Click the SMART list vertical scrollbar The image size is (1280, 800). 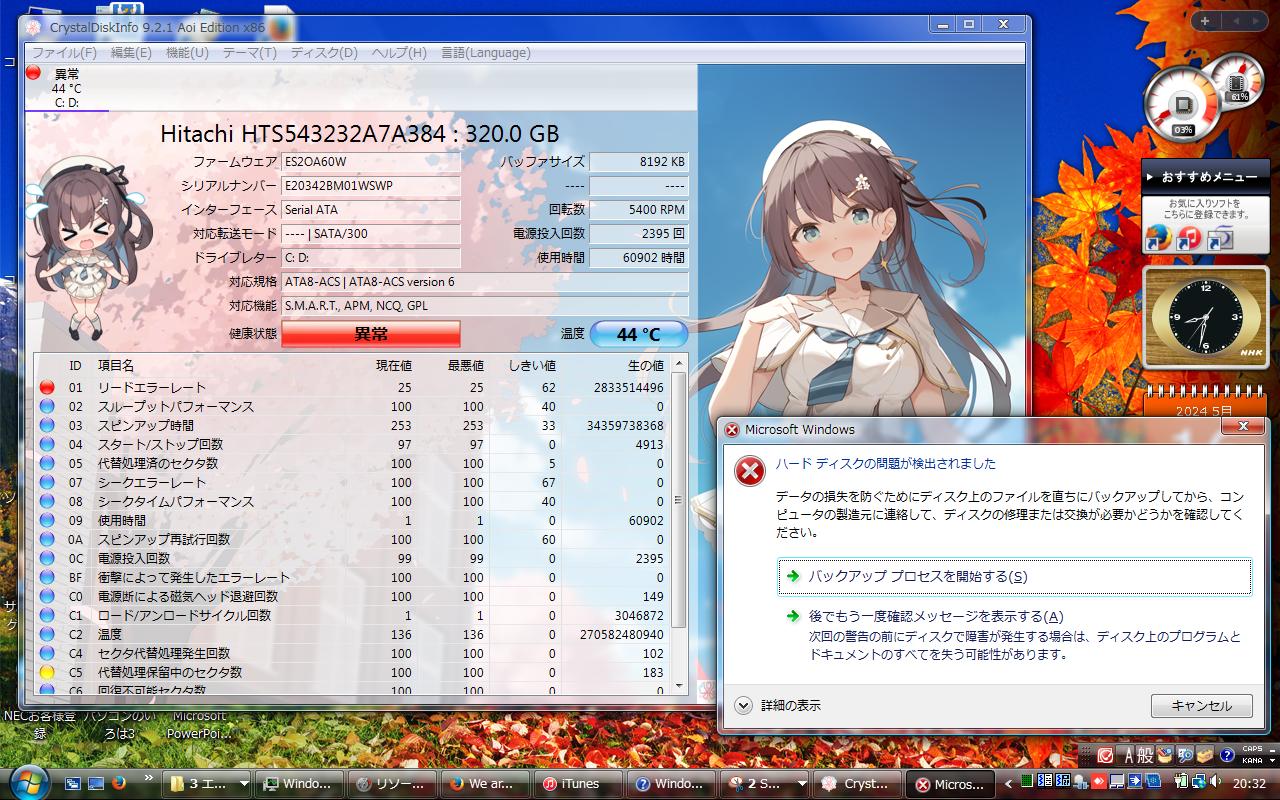(679, 523)
